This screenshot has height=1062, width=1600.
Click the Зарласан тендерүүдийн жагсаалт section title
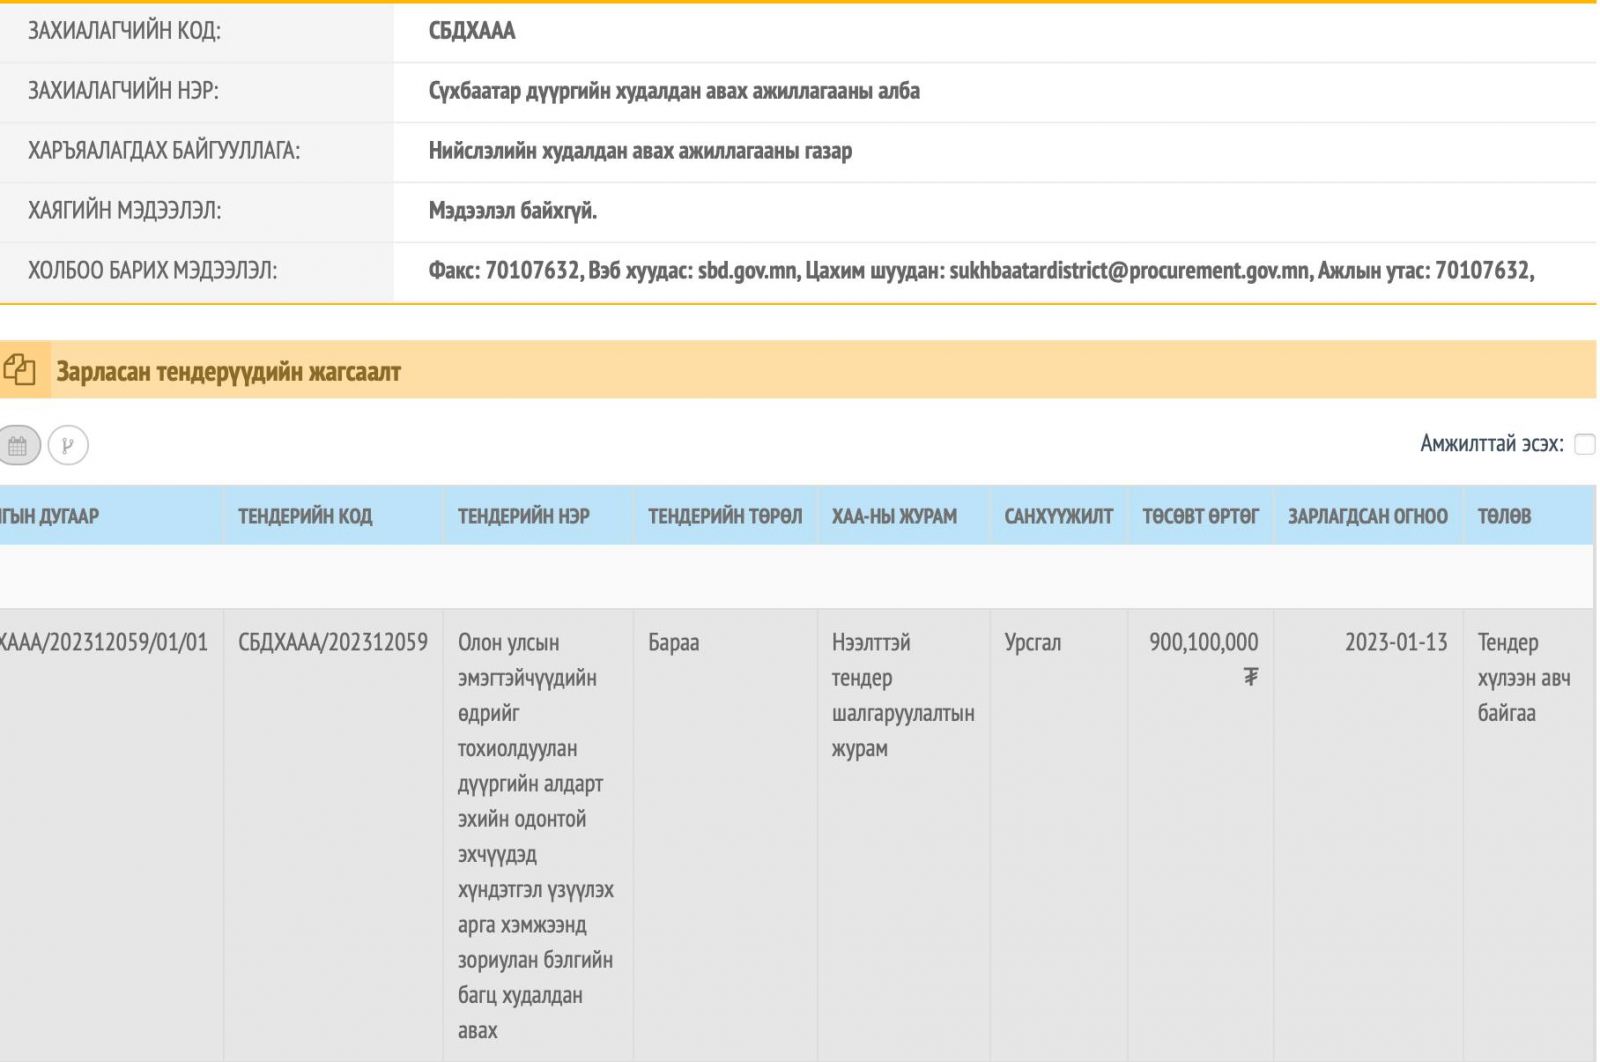[x=228, y=372]
